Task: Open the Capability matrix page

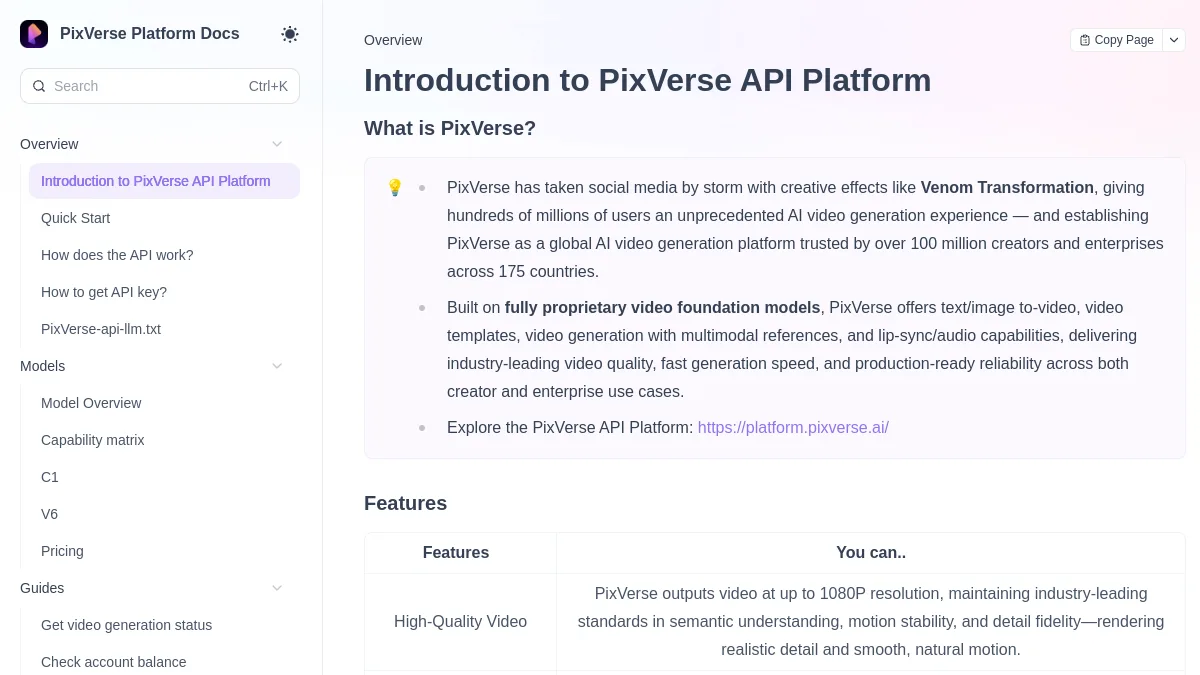Action: [164, 440]
